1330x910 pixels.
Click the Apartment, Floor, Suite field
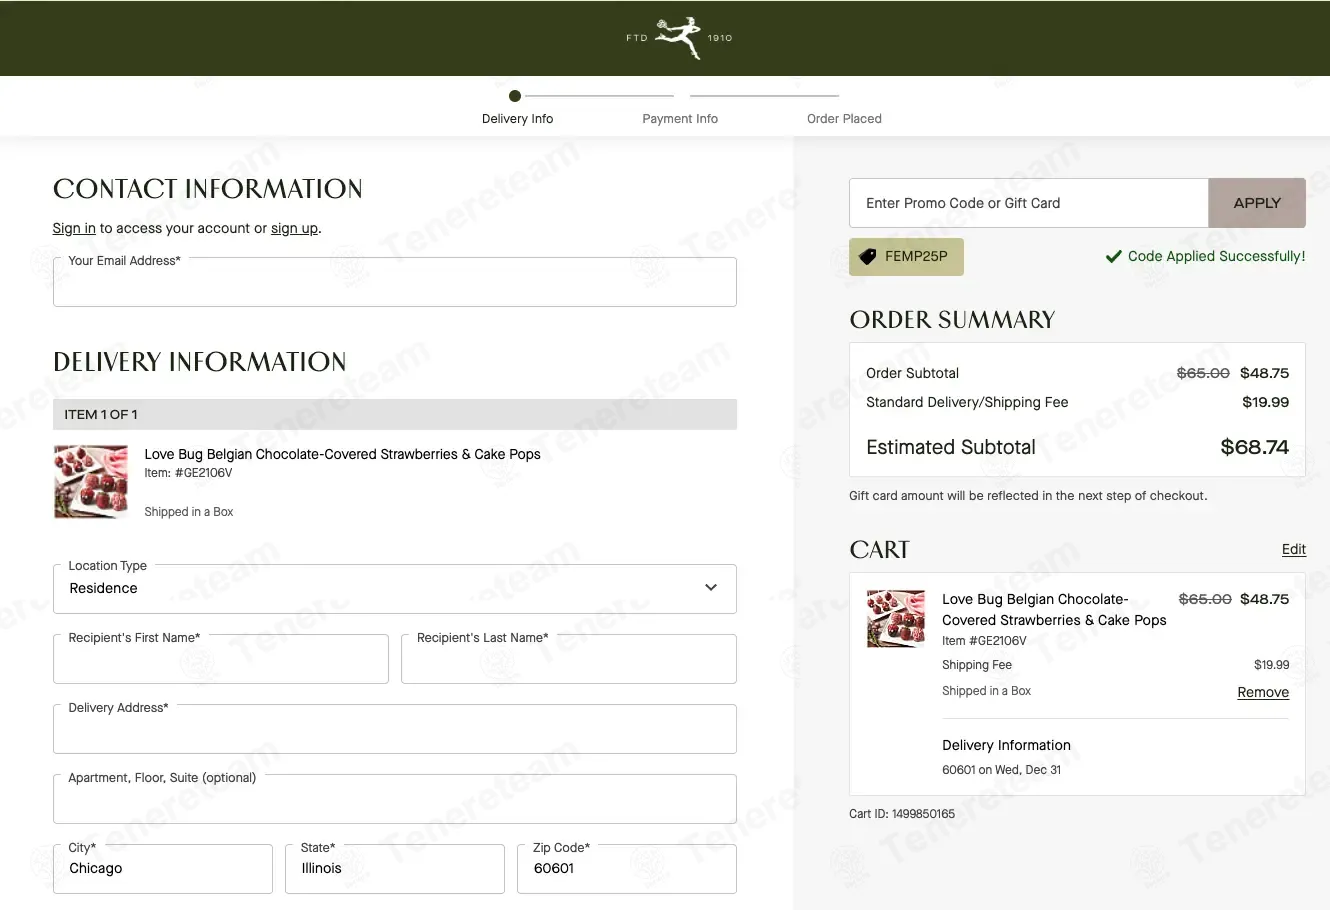tap(394, 801)
